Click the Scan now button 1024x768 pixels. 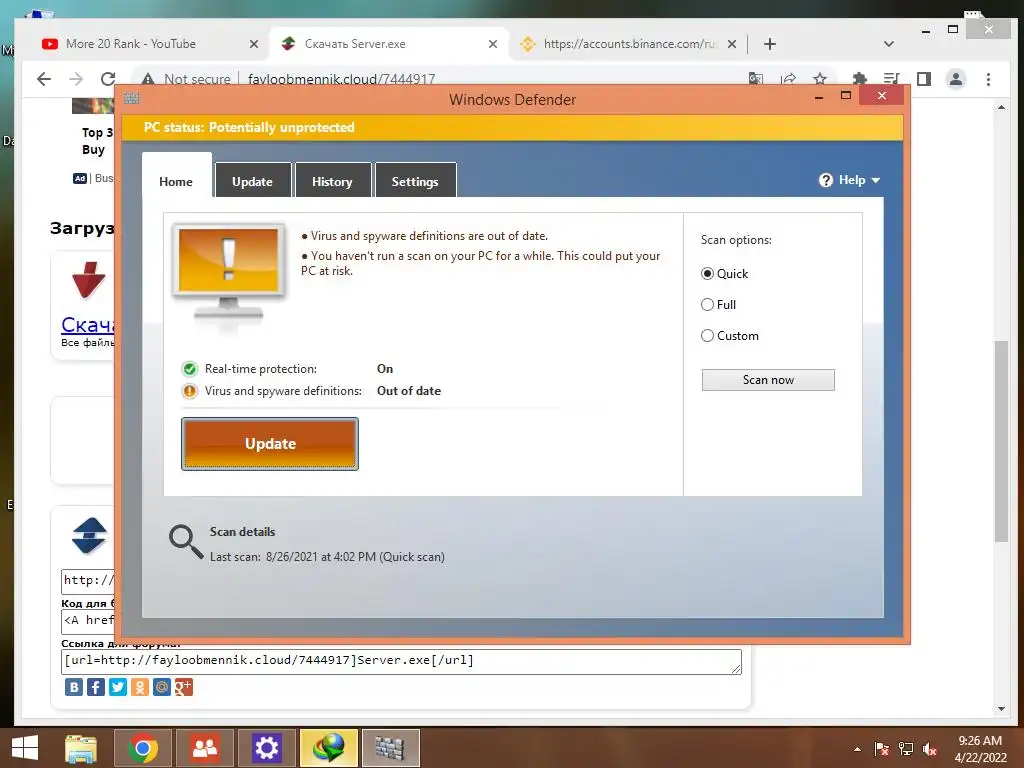point(768,380)
